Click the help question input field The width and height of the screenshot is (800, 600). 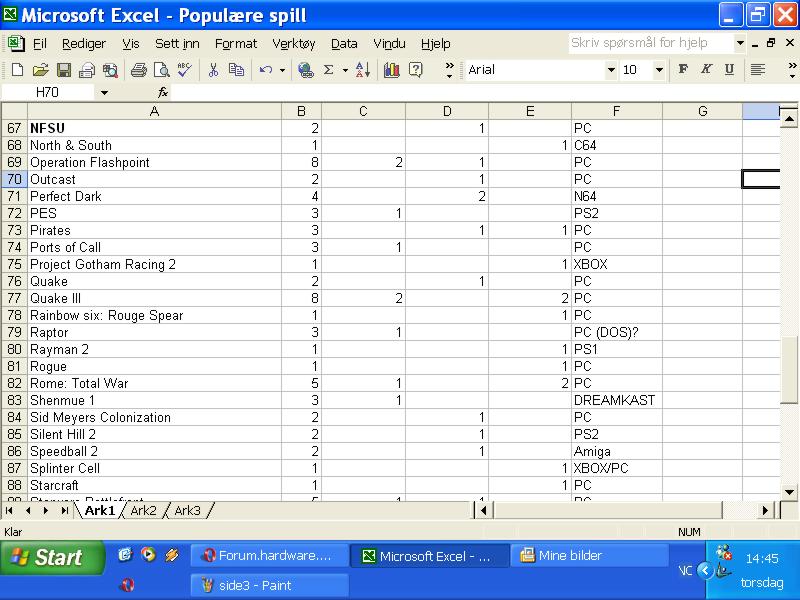[651, 43]
